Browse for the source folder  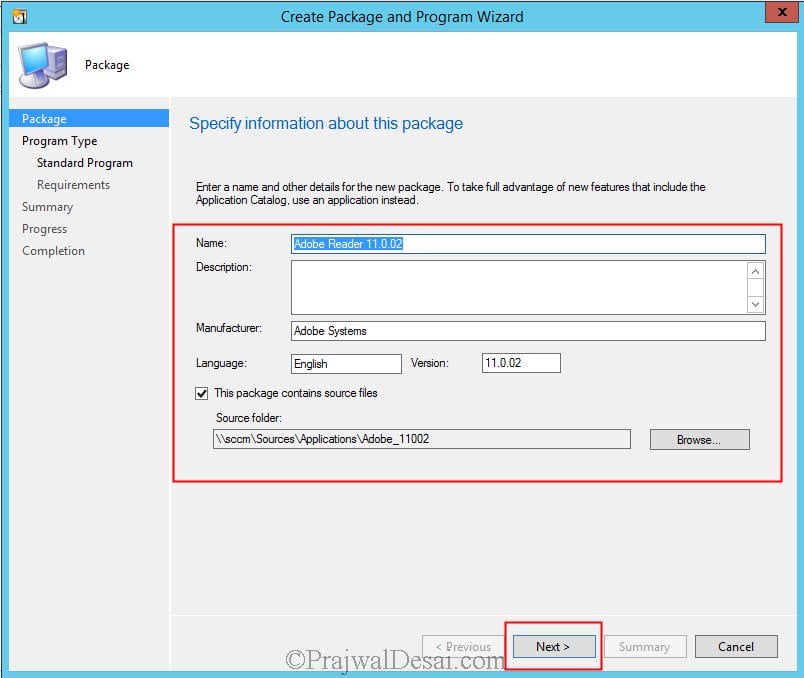(x=699, y=440)
